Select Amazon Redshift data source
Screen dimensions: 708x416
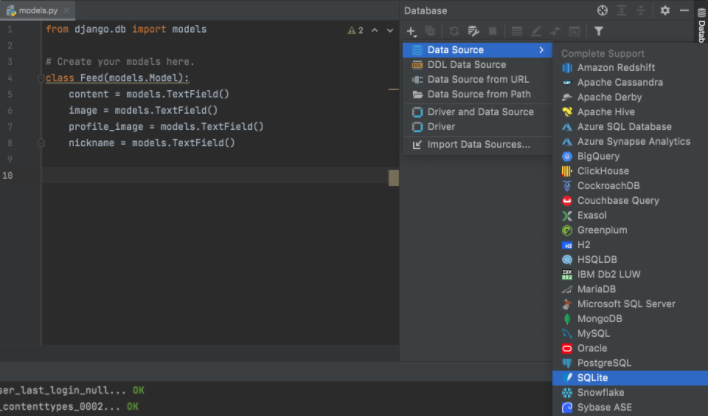click(630, 68)
